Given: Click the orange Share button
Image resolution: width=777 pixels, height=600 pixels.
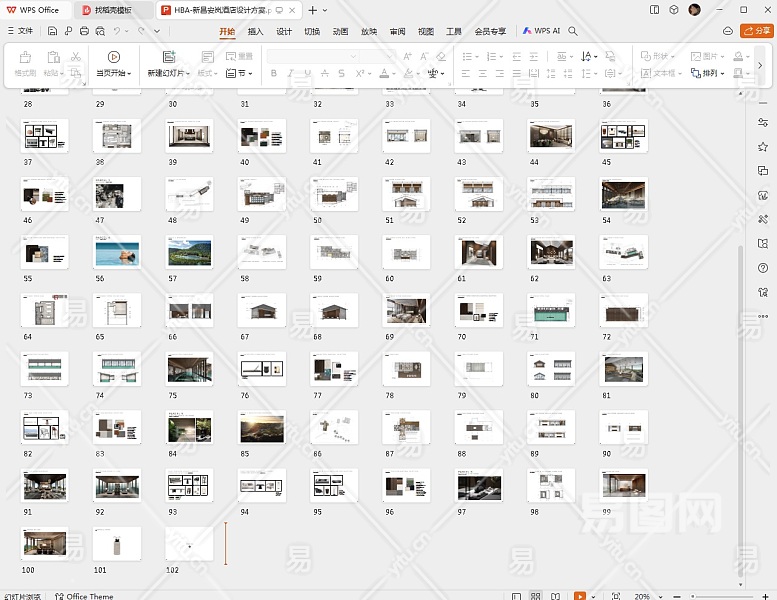Looking at the screenshot, I should tap(756, 31).
